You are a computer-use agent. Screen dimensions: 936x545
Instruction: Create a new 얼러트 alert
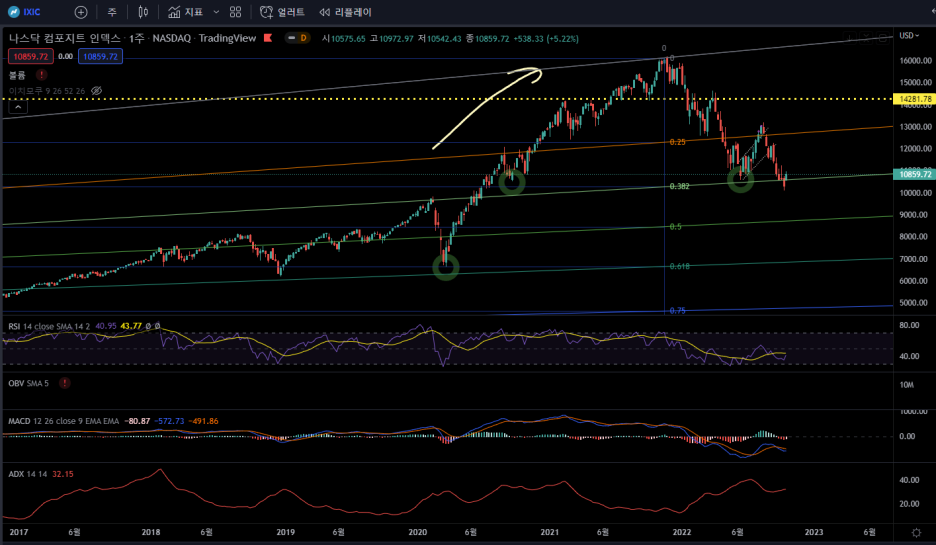tap(282, 12)
